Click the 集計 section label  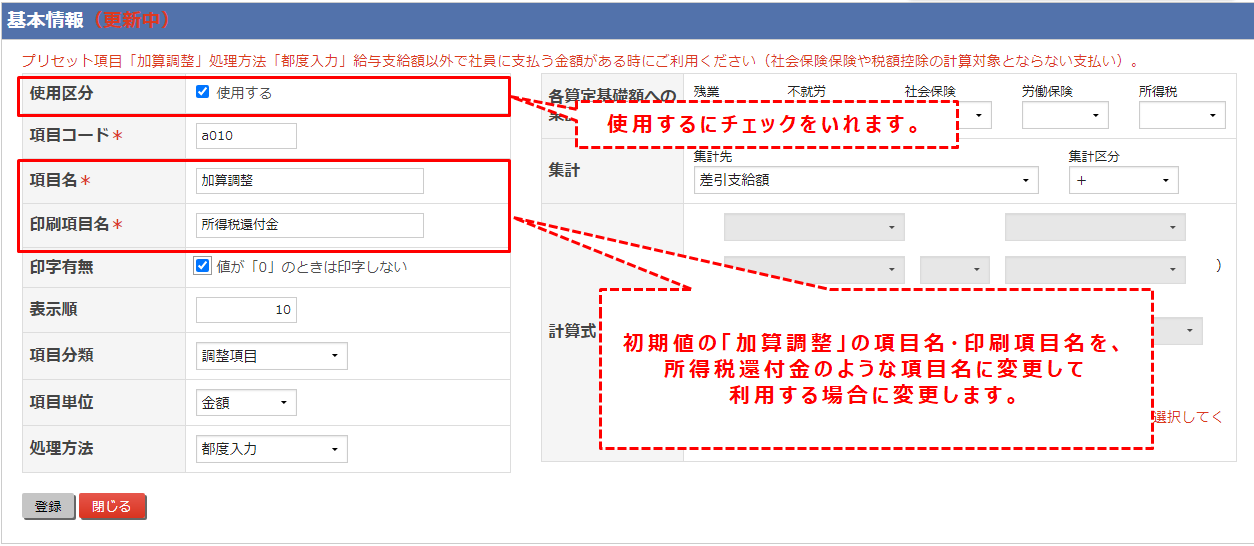pos(565,170)
